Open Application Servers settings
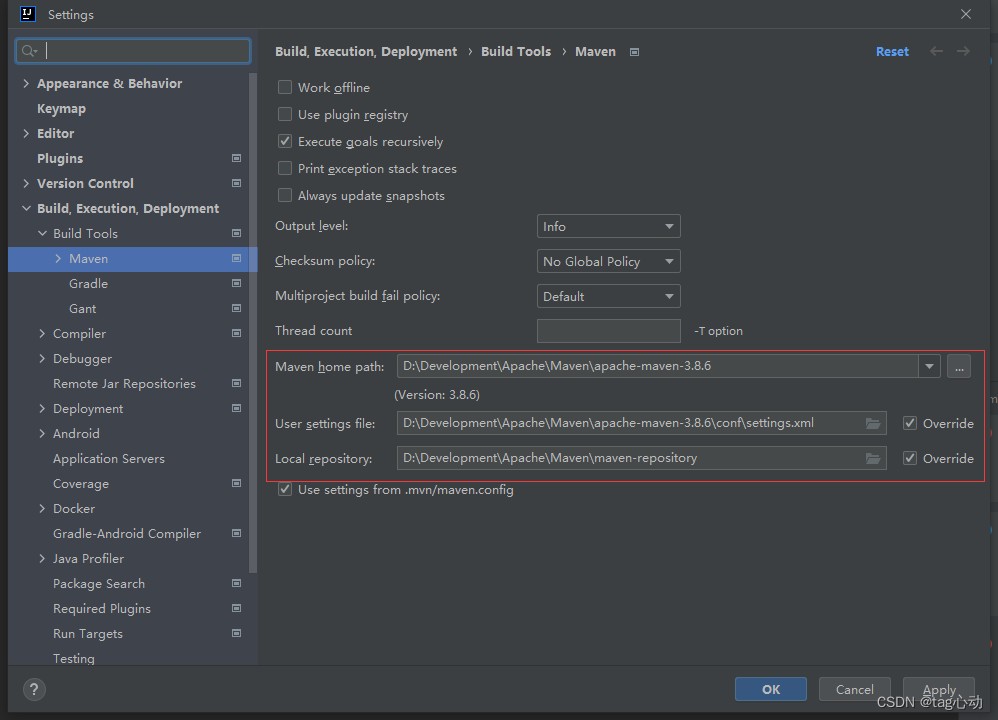The width and height of the screenshot is (998, 720). [109, 458]
